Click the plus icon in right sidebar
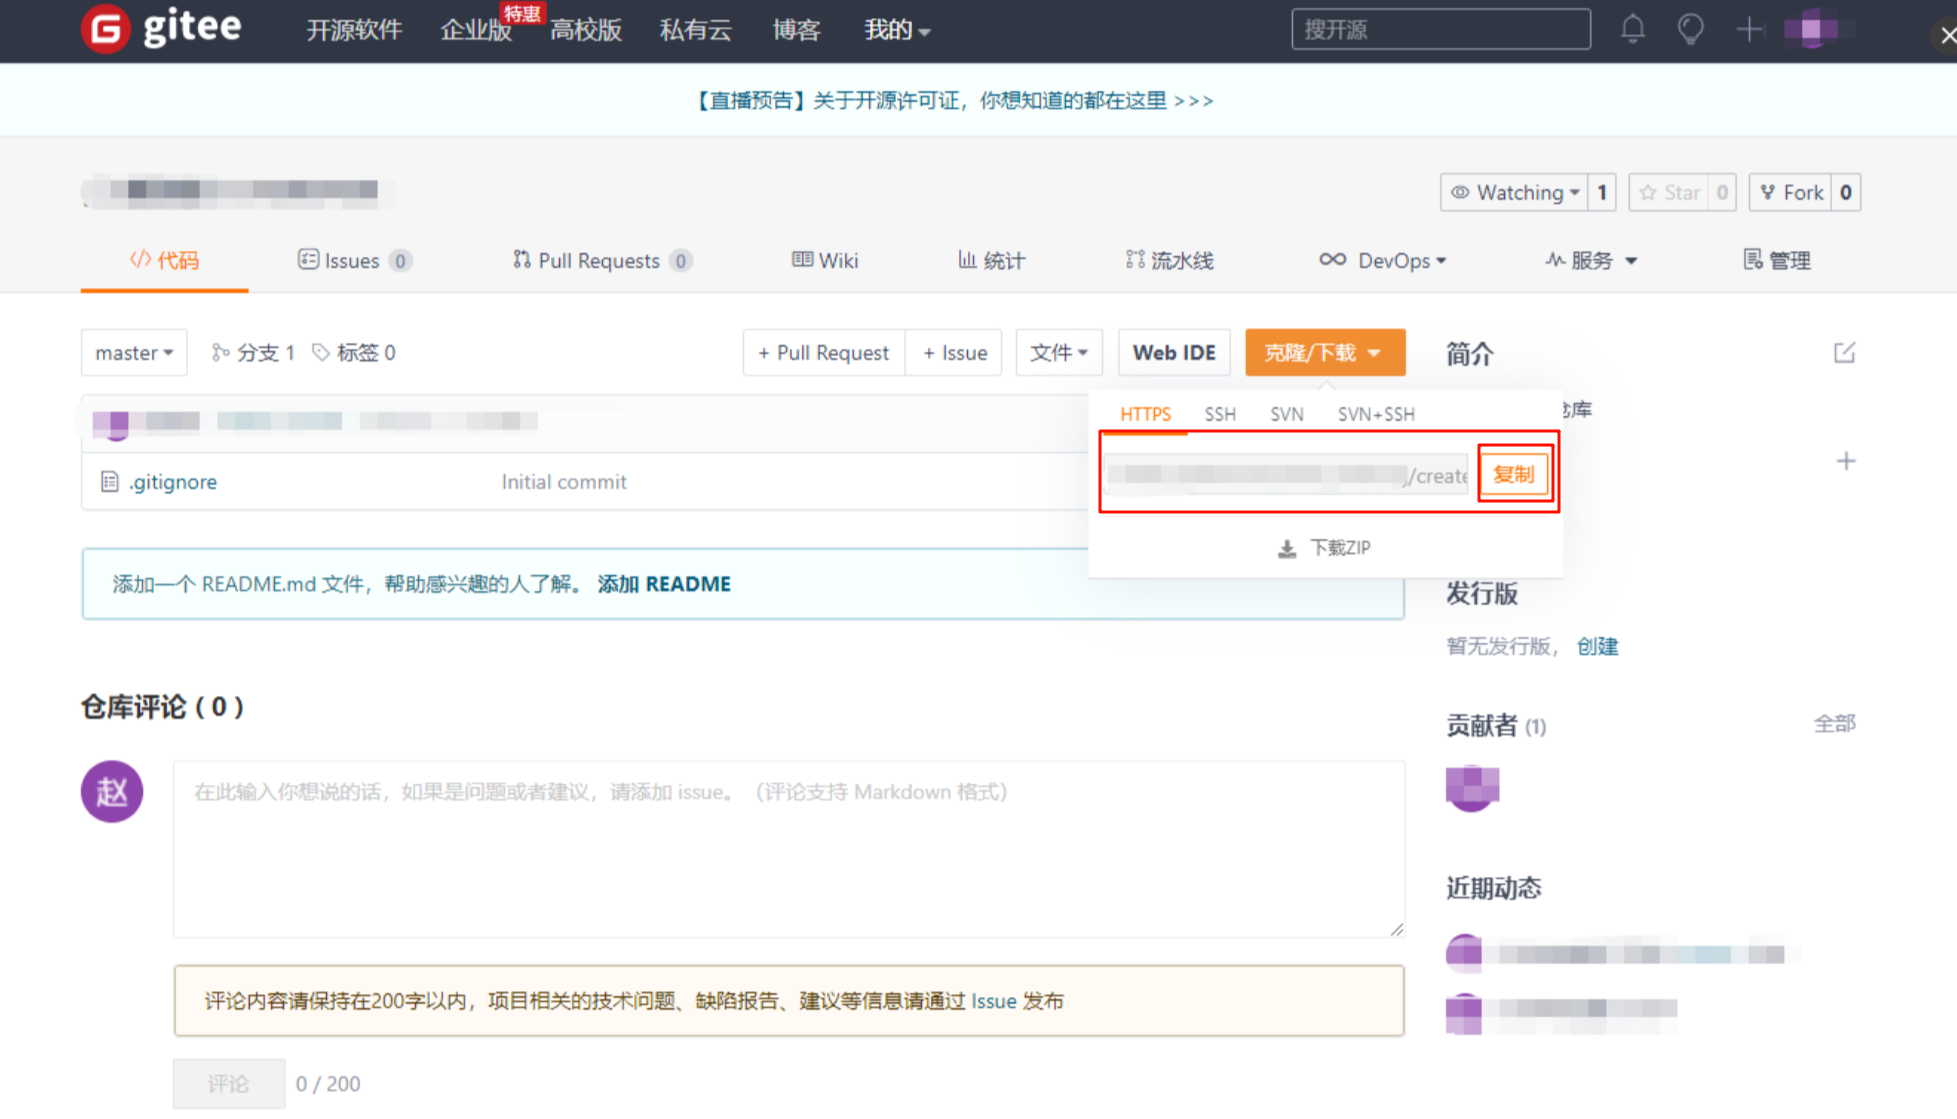 pos(1846,461)
